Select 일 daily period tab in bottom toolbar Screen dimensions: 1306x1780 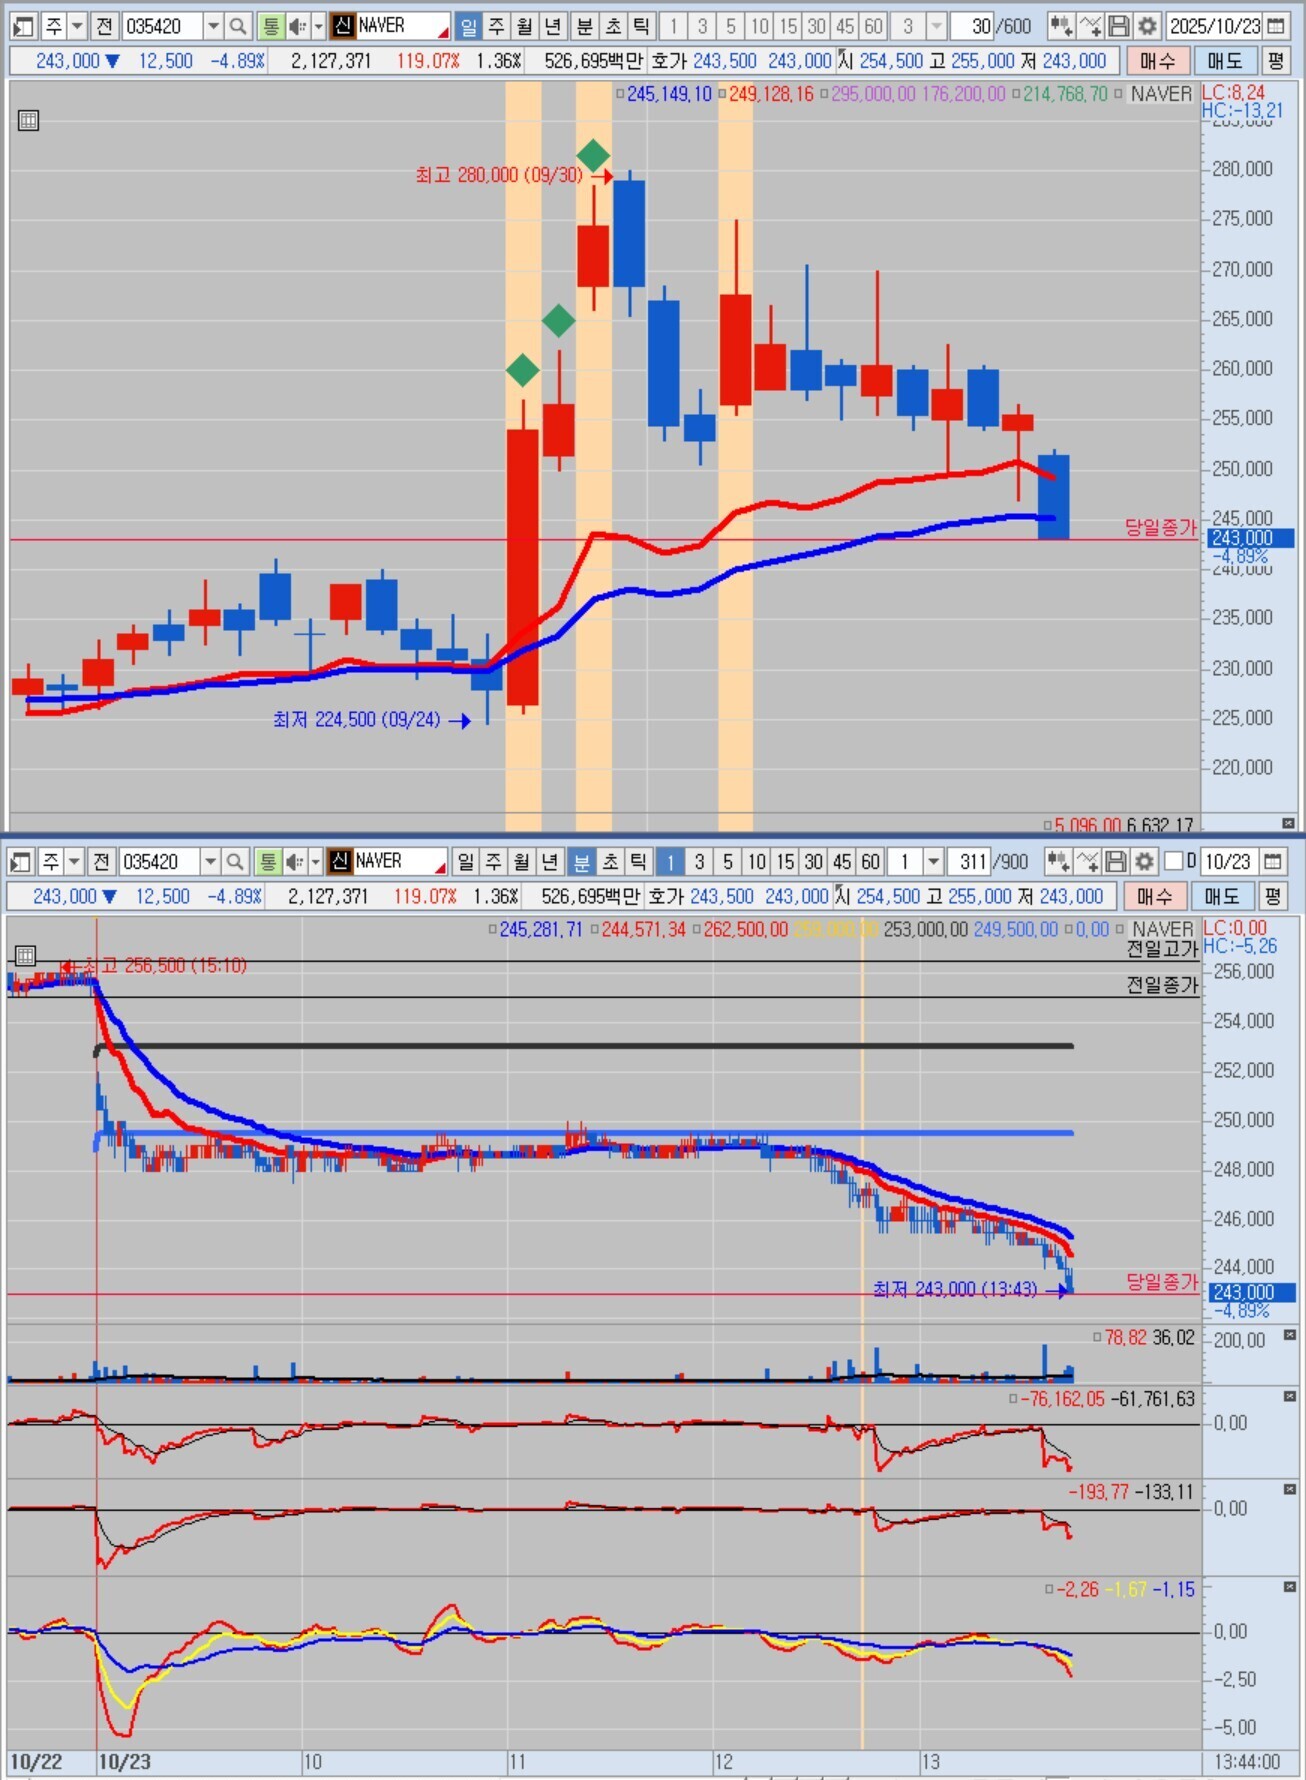(466, 861)
